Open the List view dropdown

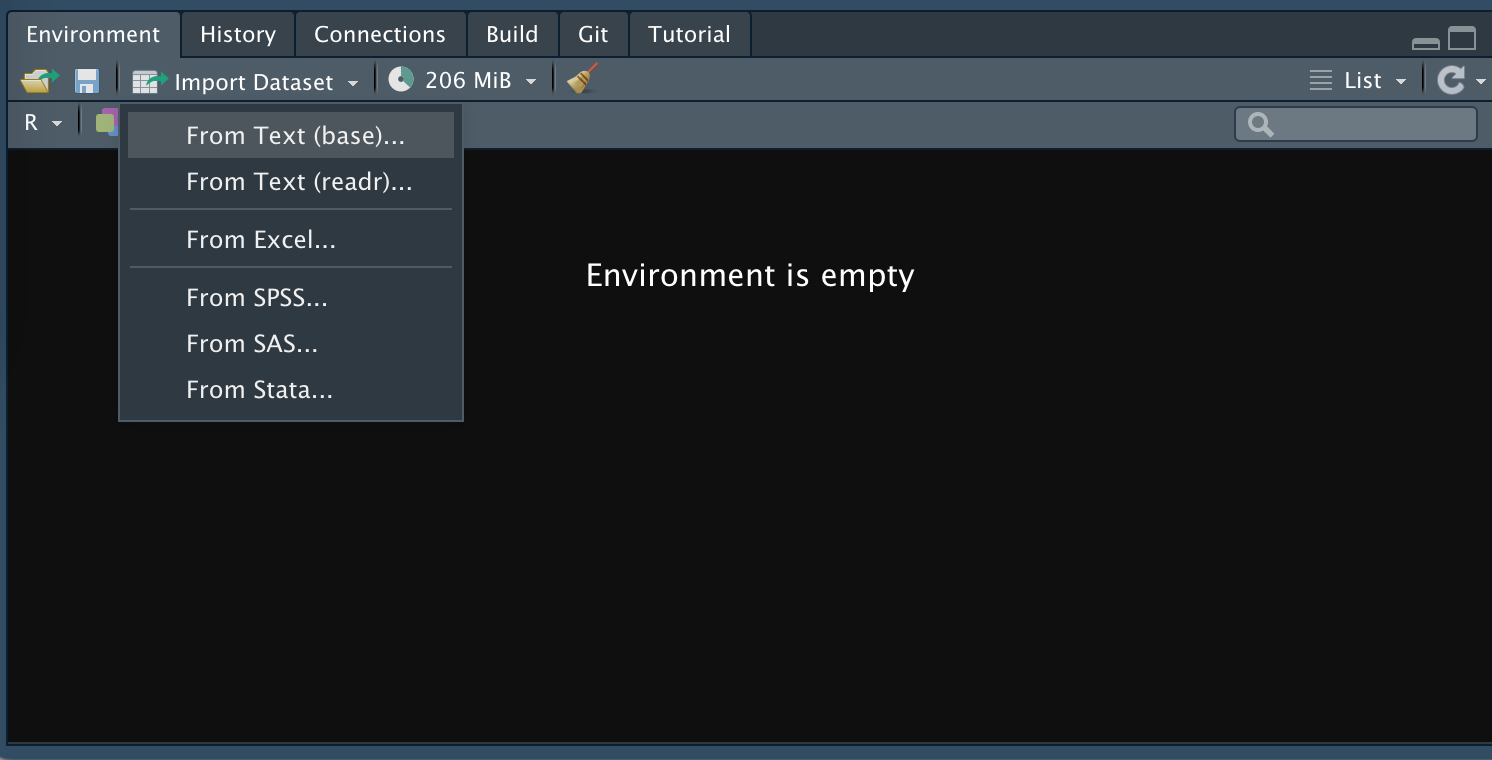click(1358, 81)
